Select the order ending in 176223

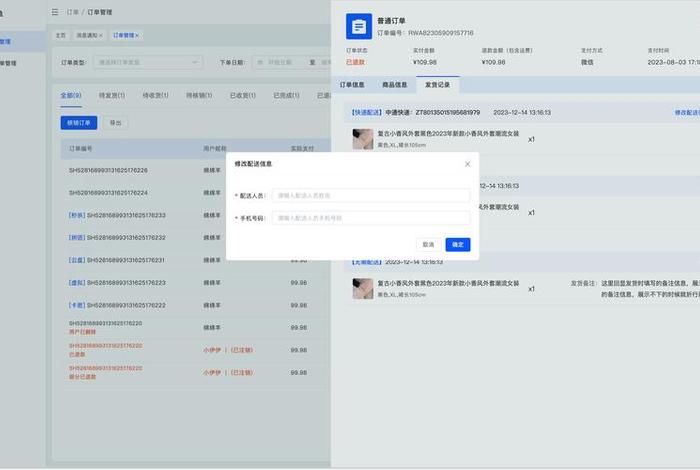point(117,283)
